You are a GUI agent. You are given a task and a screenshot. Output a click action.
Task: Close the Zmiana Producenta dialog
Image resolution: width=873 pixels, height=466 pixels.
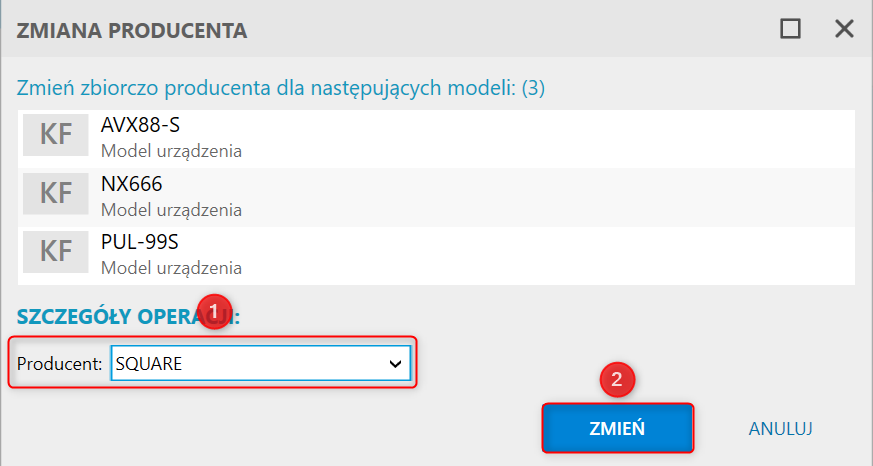coord(844,28)
